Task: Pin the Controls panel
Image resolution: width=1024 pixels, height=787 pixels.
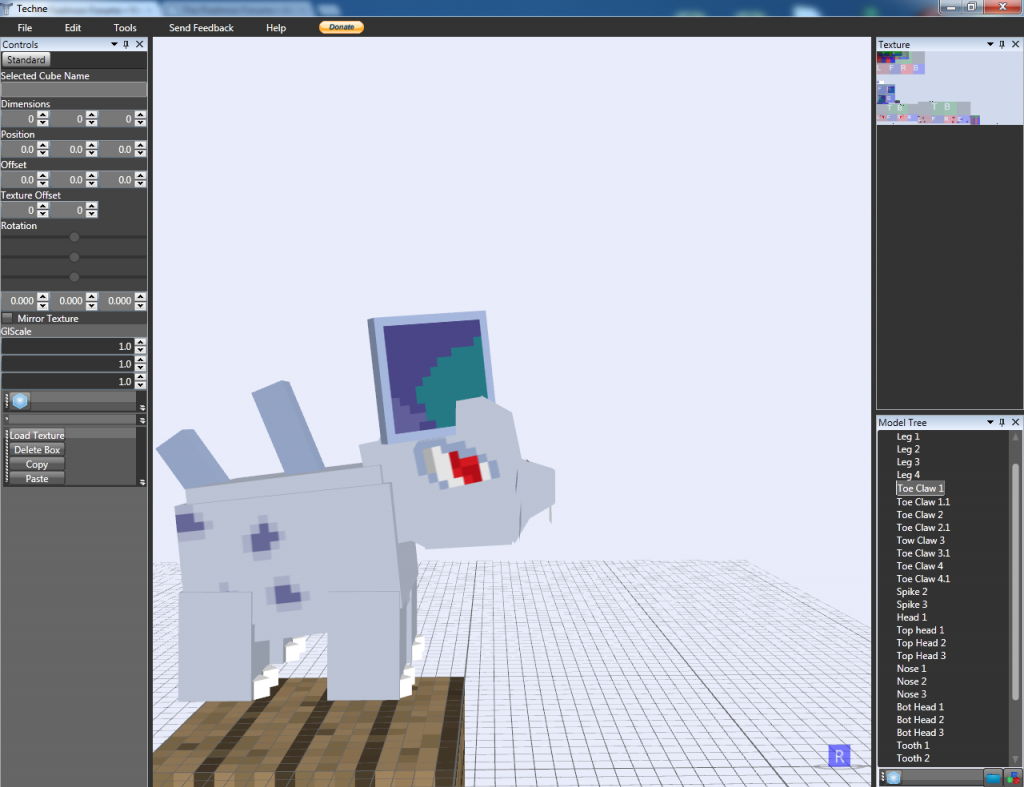Action: pos(126,45)
